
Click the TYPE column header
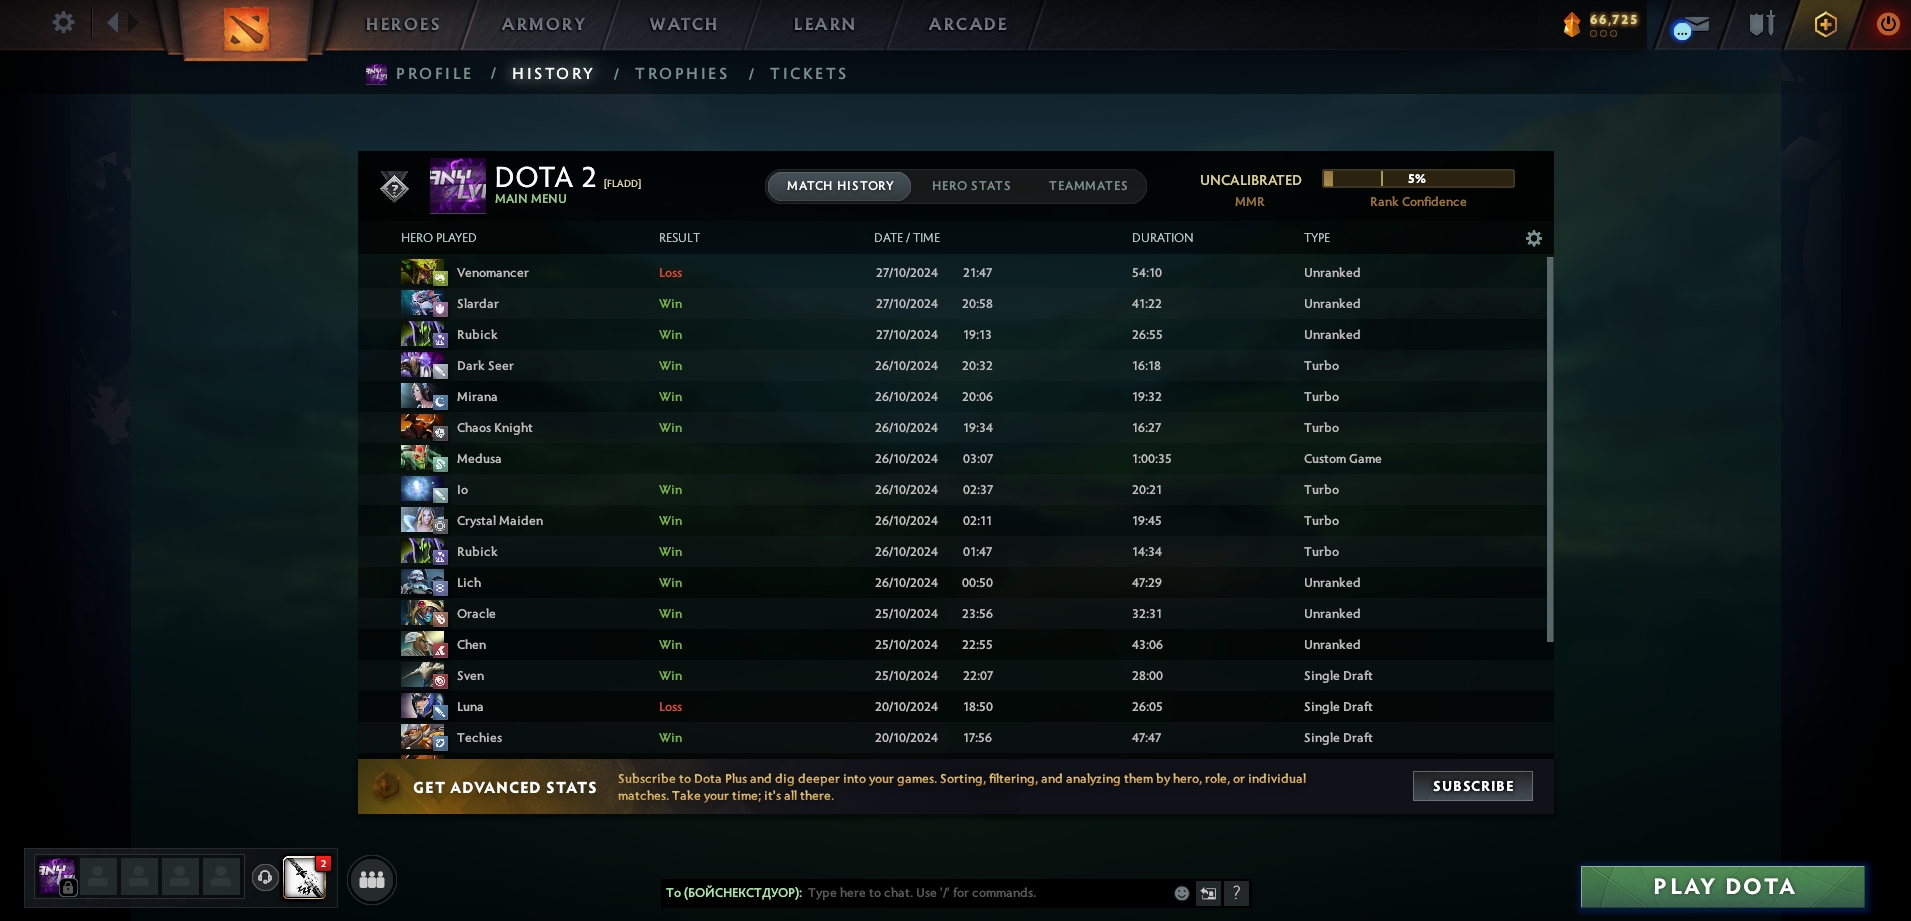1317,238
